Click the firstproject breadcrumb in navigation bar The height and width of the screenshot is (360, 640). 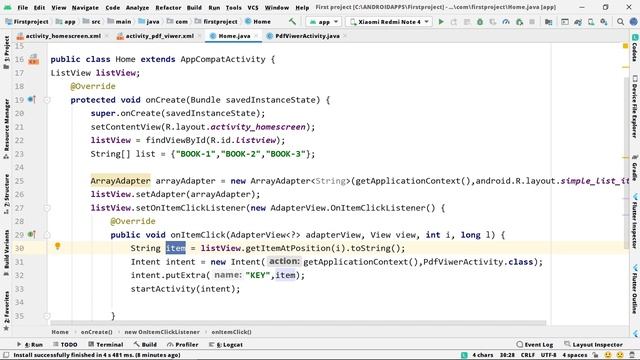coord(216,22)
